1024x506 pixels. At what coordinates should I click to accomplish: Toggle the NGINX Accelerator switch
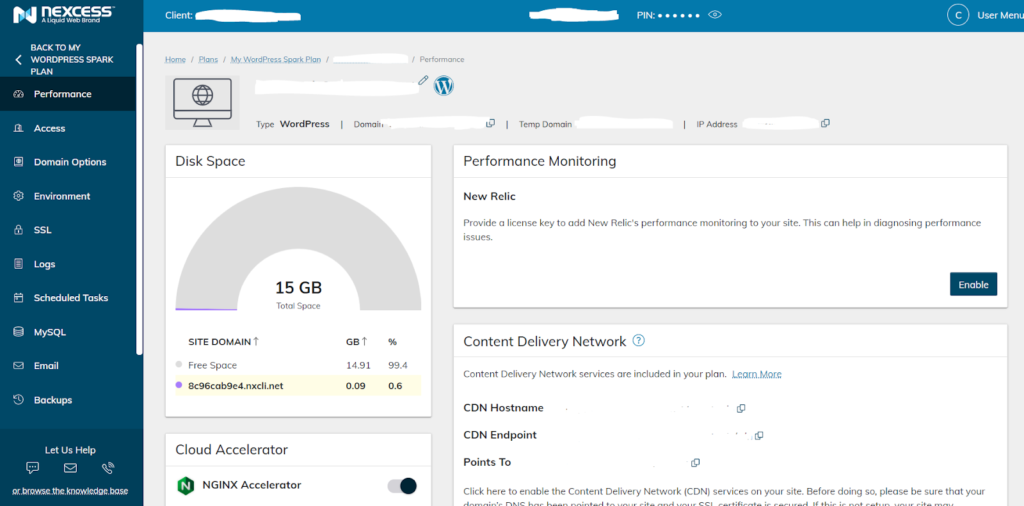pyautogui.click(x=402, y=485)
